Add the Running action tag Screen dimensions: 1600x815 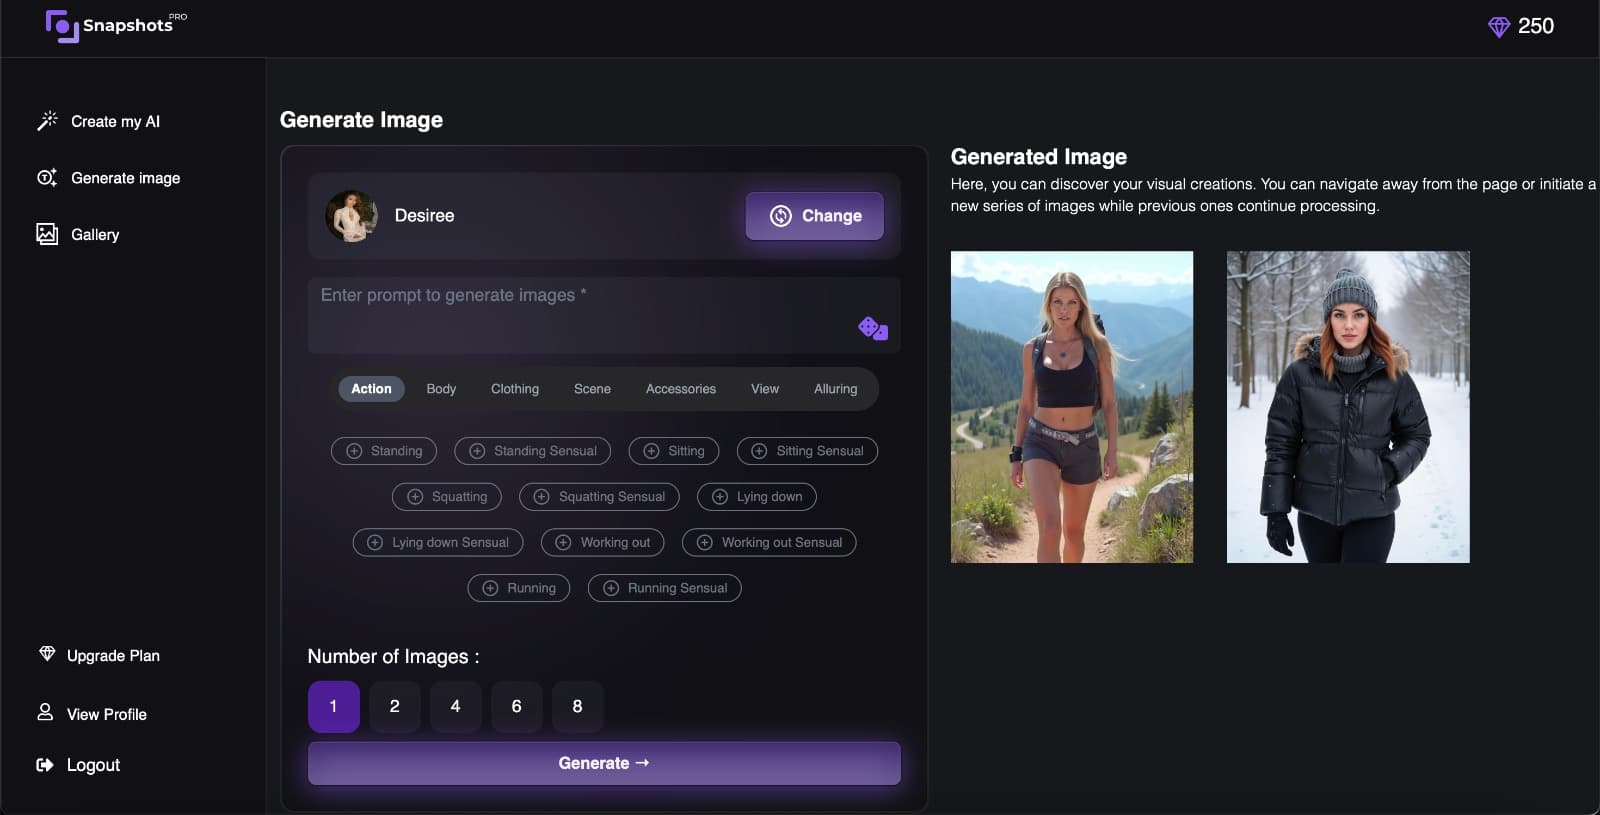coord(518,588)
